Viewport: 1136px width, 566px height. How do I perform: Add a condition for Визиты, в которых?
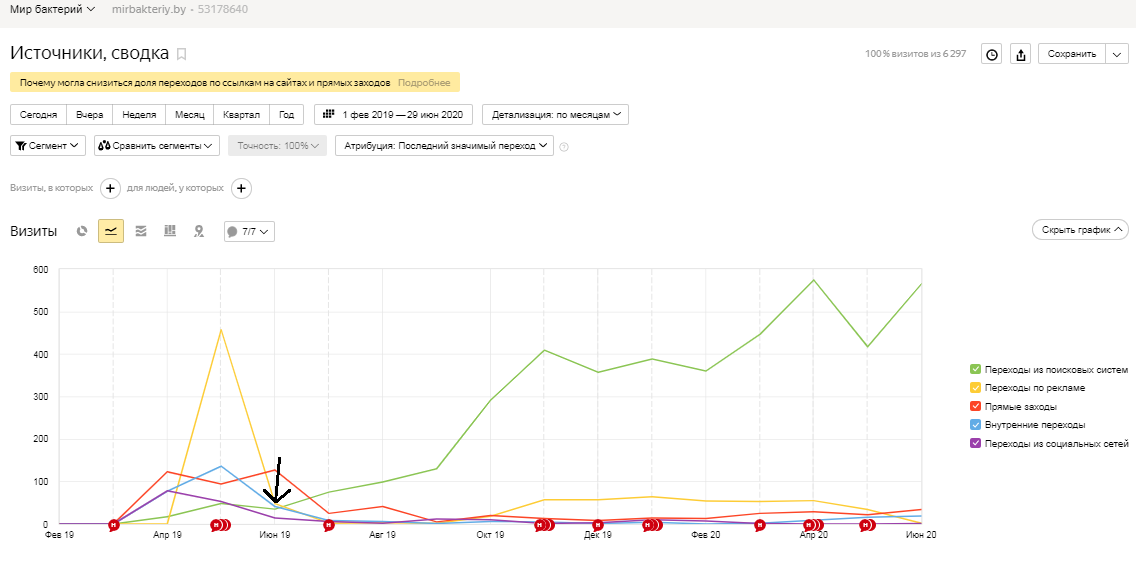110,188
